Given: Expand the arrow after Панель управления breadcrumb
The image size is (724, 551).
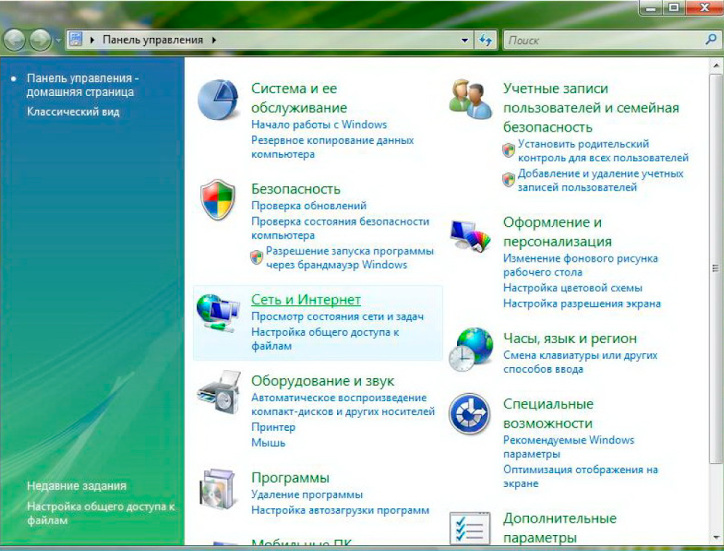Looking at the screenshot, I should [x=214, y=40].
